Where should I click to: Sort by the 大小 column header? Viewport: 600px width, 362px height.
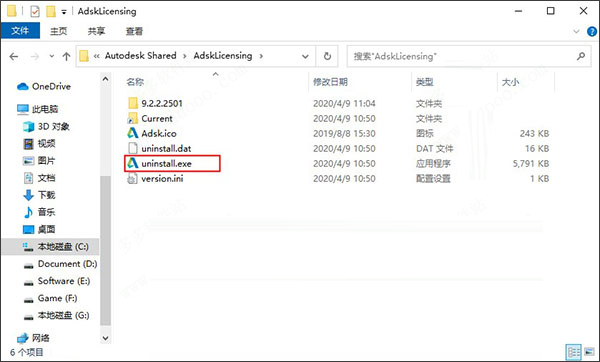click(510, 82)
